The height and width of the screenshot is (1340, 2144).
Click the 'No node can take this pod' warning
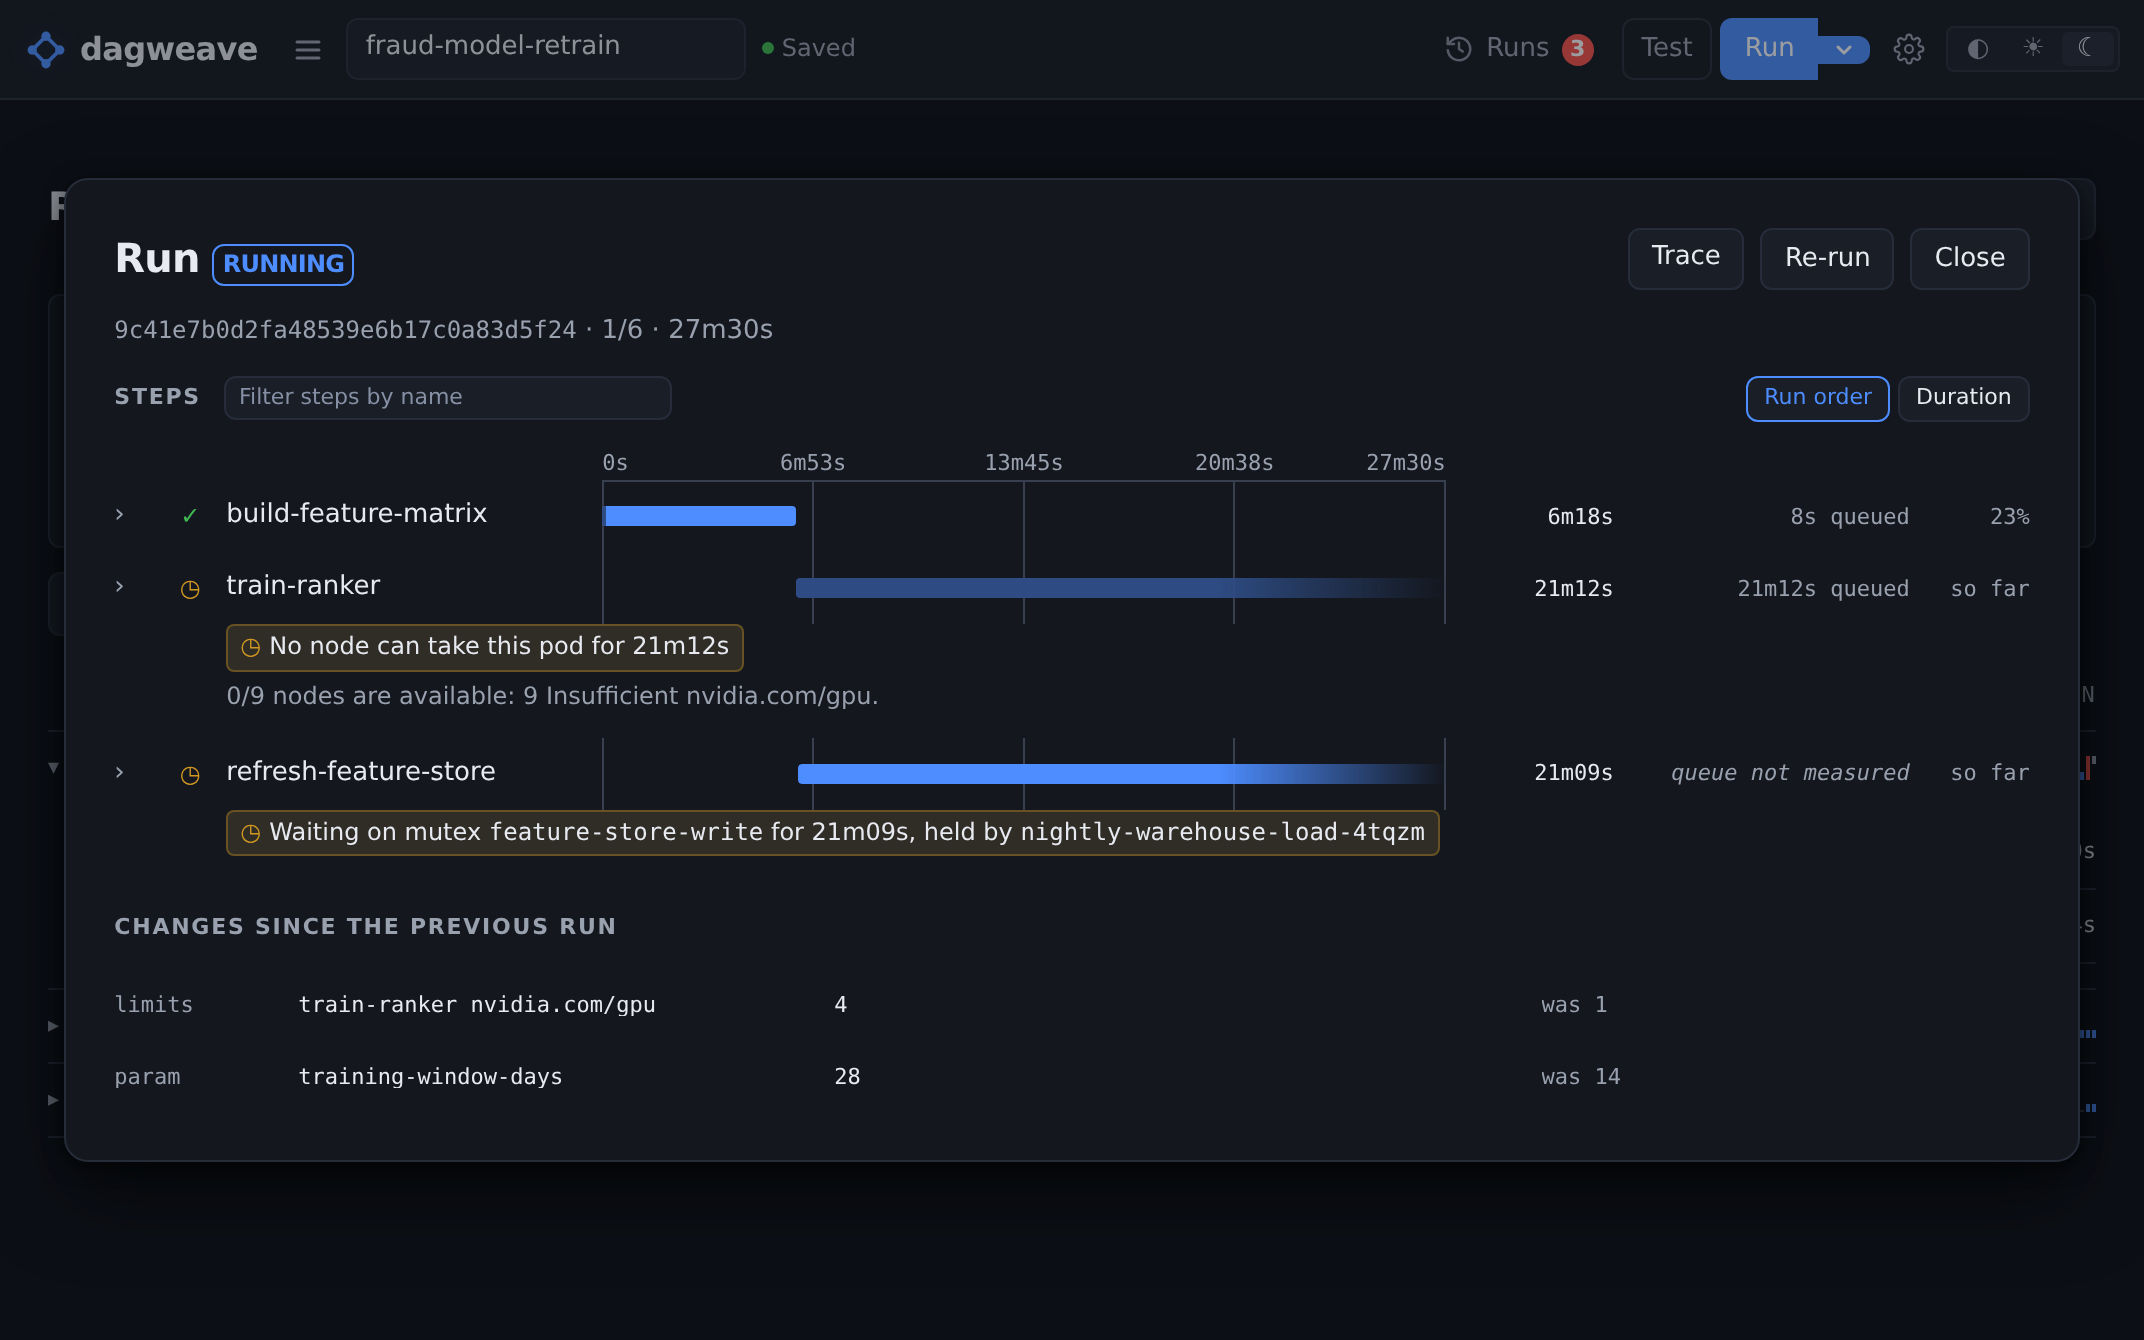tap(485, 647)
